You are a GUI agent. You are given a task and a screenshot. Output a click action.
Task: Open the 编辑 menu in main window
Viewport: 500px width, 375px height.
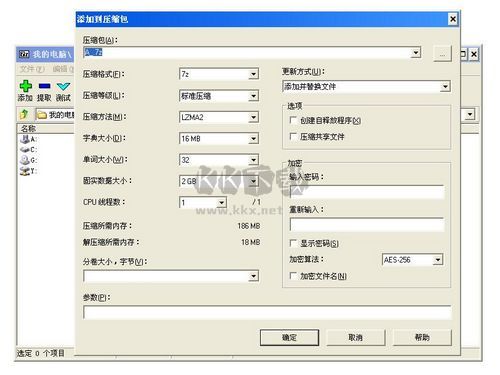tap(63, 69)
